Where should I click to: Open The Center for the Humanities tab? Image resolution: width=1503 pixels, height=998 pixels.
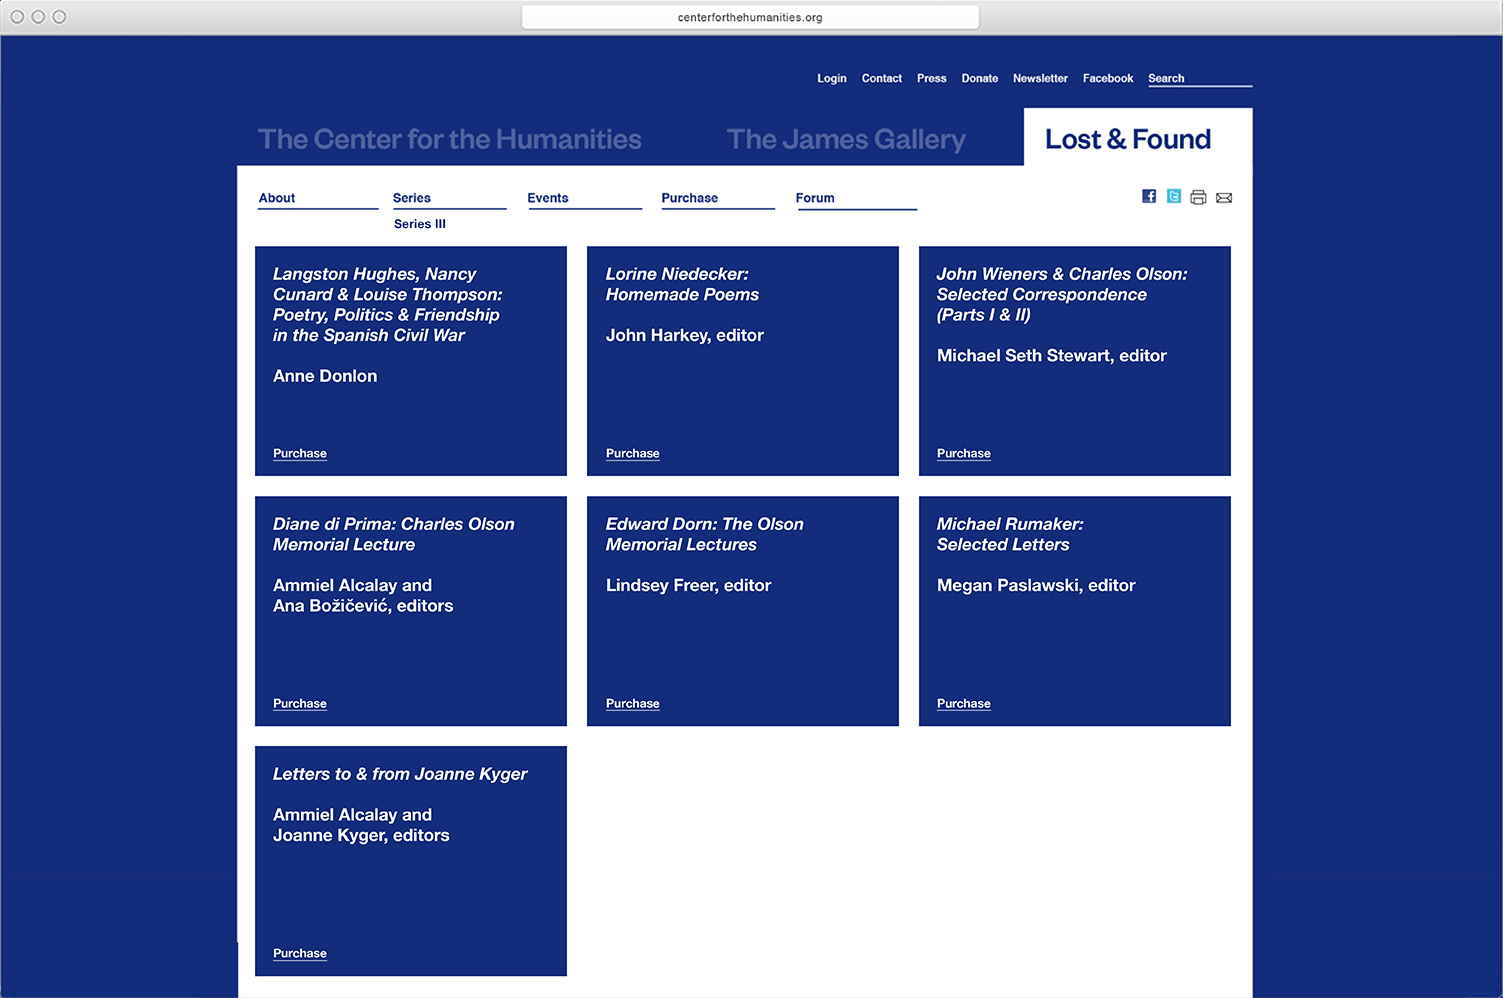(x=450, y=139)
